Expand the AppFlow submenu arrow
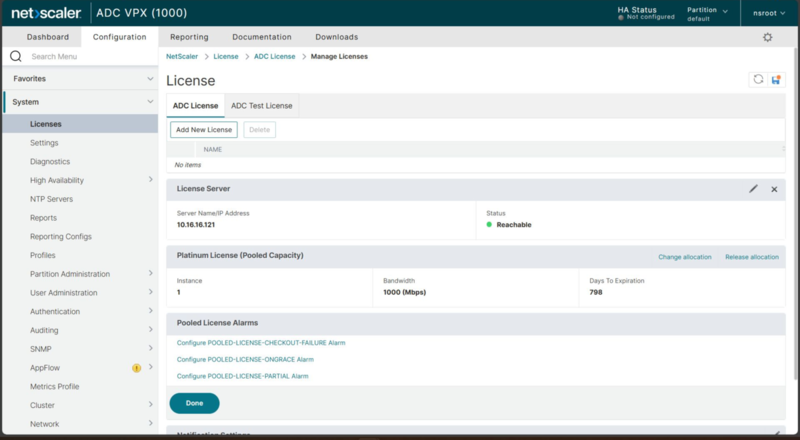 click(151, 367)
